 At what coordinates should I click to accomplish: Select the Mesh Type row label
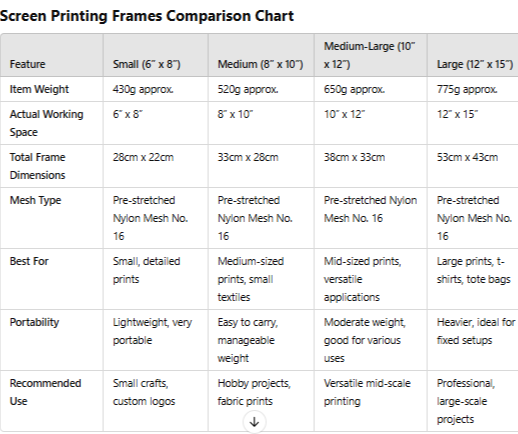tap(35, 200)
